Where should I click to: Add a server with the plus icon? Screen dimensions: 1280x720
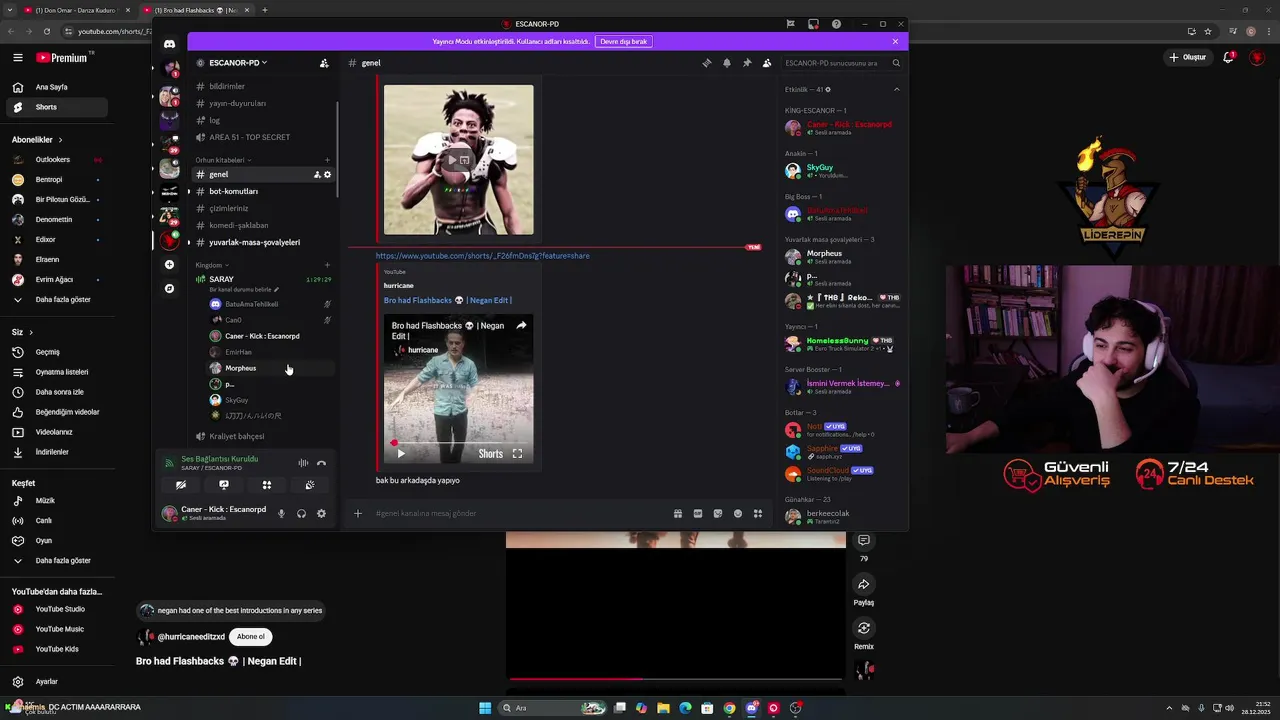[x=170, y=265]
